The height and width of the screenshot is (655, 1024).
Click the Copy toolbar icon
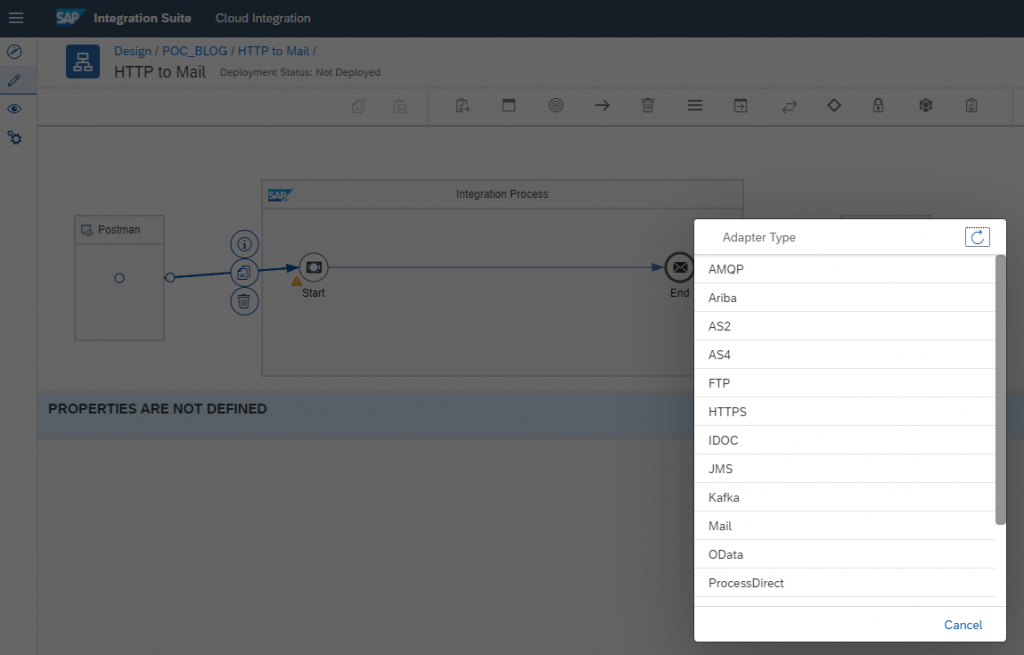[359, 106]
